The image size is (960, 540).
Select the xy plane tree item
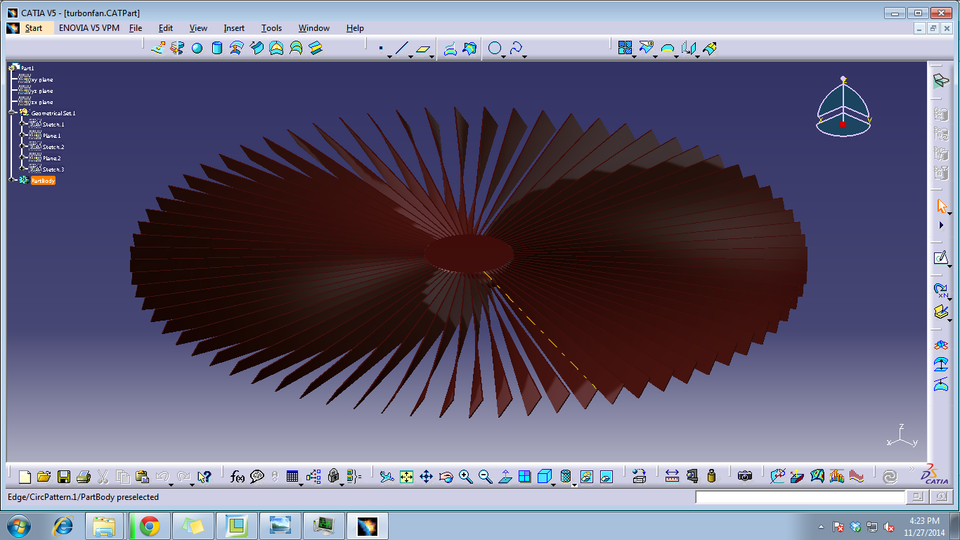point(42,80)
